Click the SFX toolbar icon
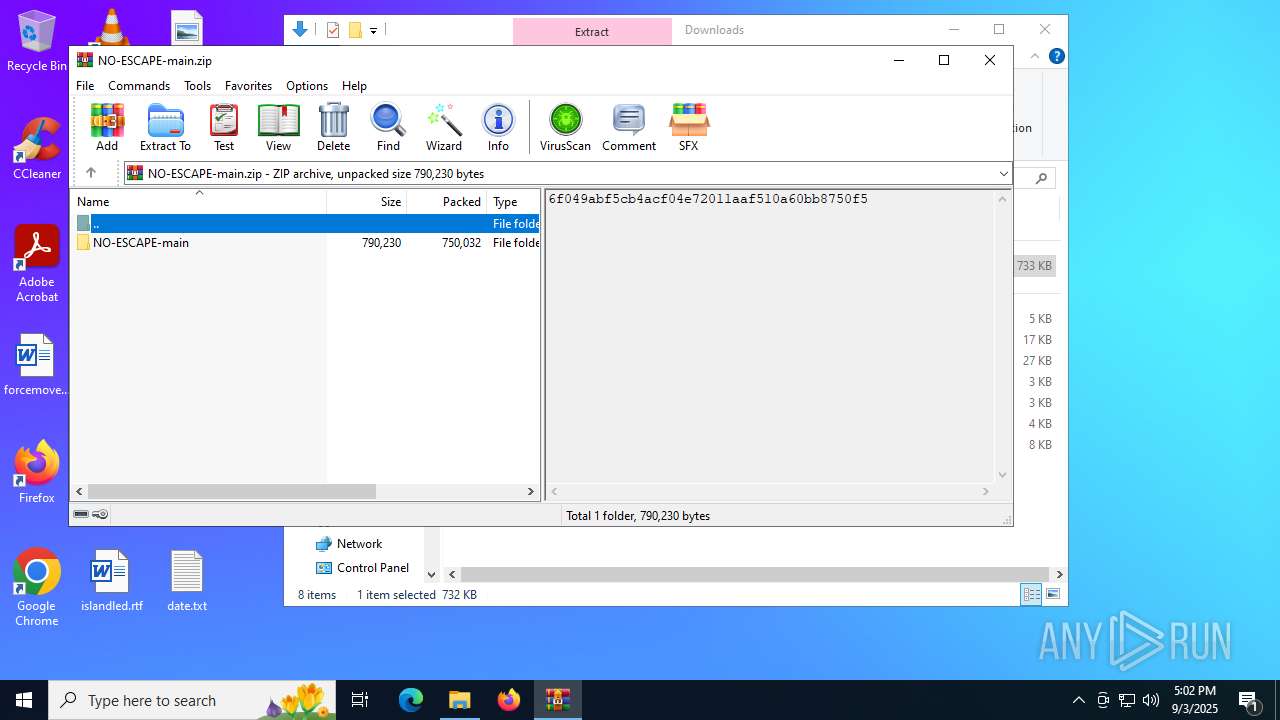Screen dimensions: 1280x720 pos(689,127)
